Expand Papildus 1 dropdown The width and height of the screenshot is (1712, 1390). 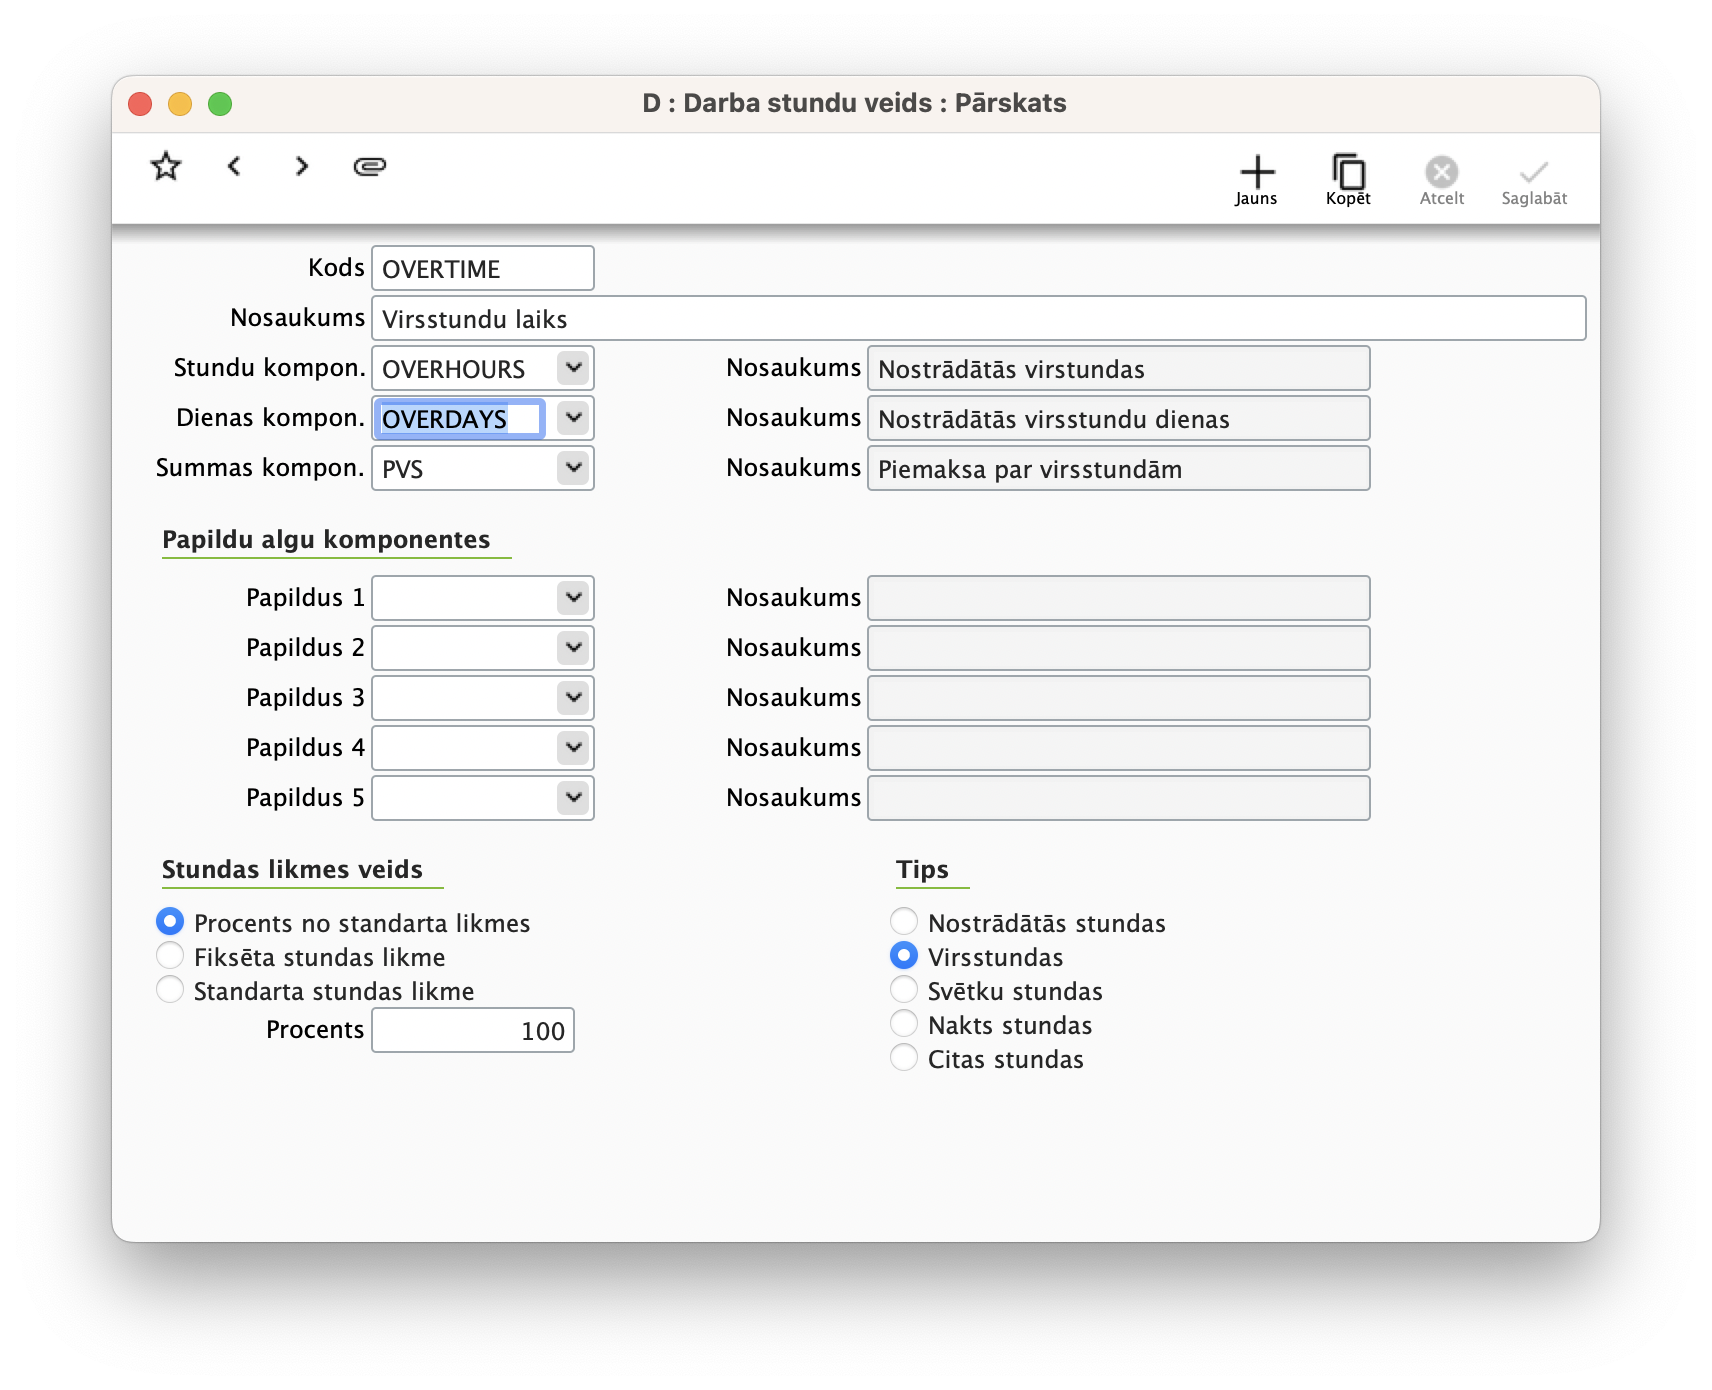pyautogui.click(x=574, y=598)
